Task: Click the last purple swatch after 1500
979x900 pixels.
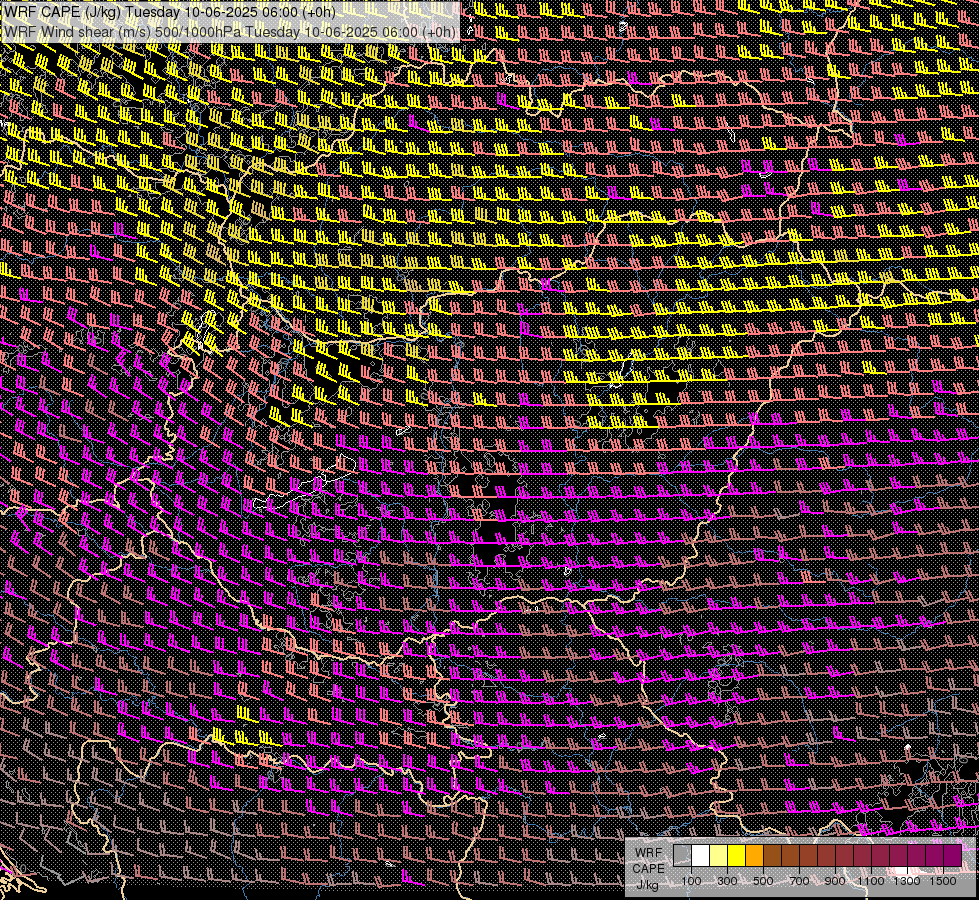Action: pyautogui.click(x=952, y=855)
